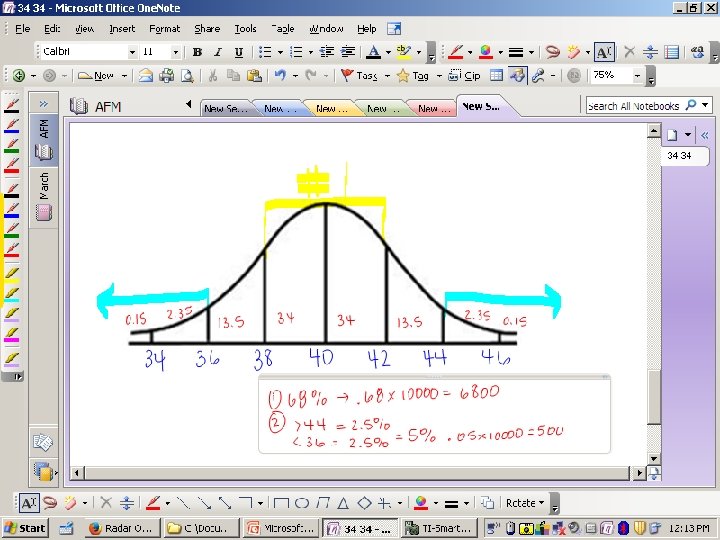Click the Delete button in top drawing toolbar
The height and width of the screenshot is (540, 720).
point(630,52)
